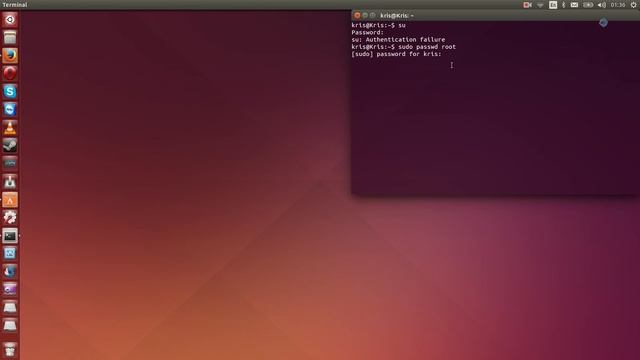Open the Ubuntu Dash home button

click(x=10, y=20)
